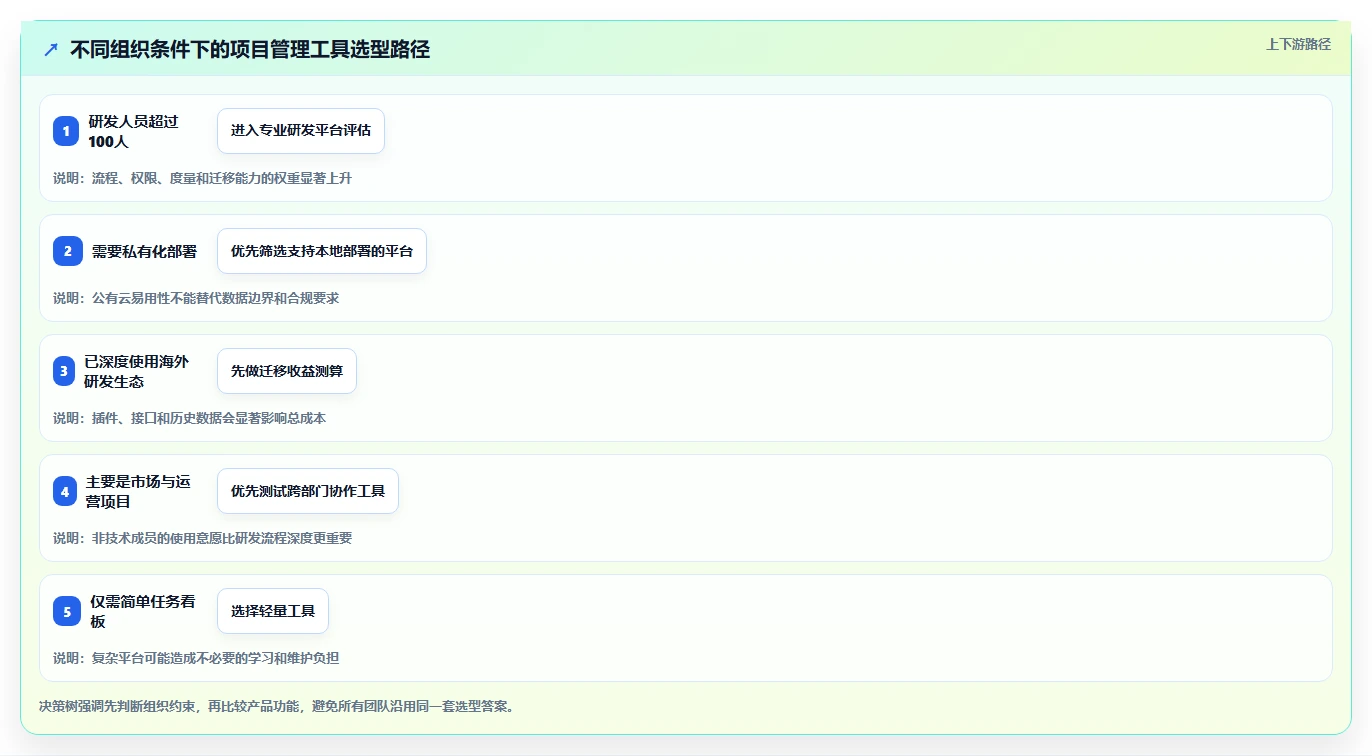1372x756 pixels.
Task: Select the 研发人员超过100人 condition text
Action: (x=134, y=131)
